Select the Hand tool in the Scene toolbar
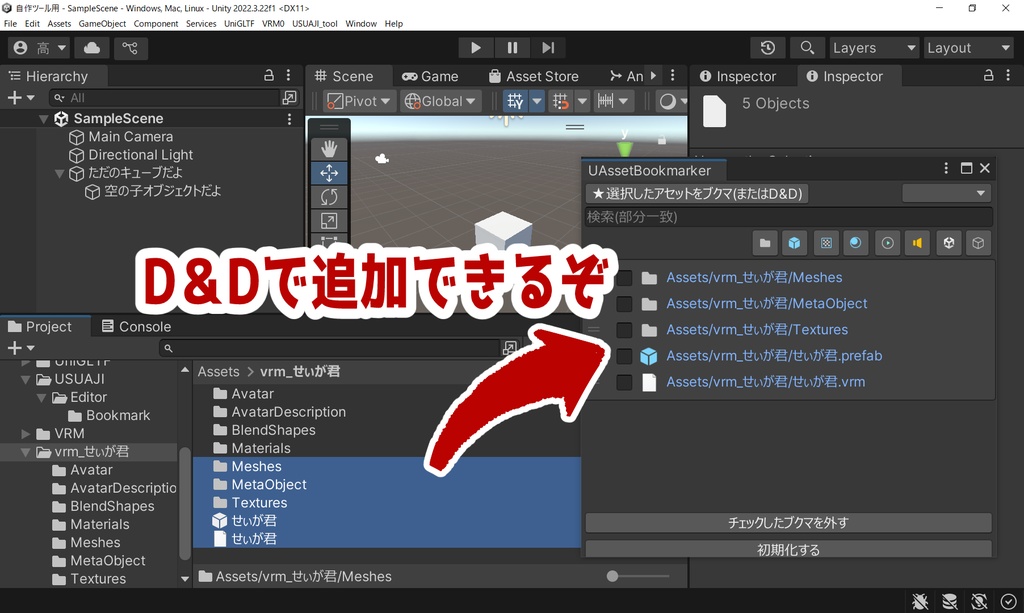 click(x=330, y=147)
